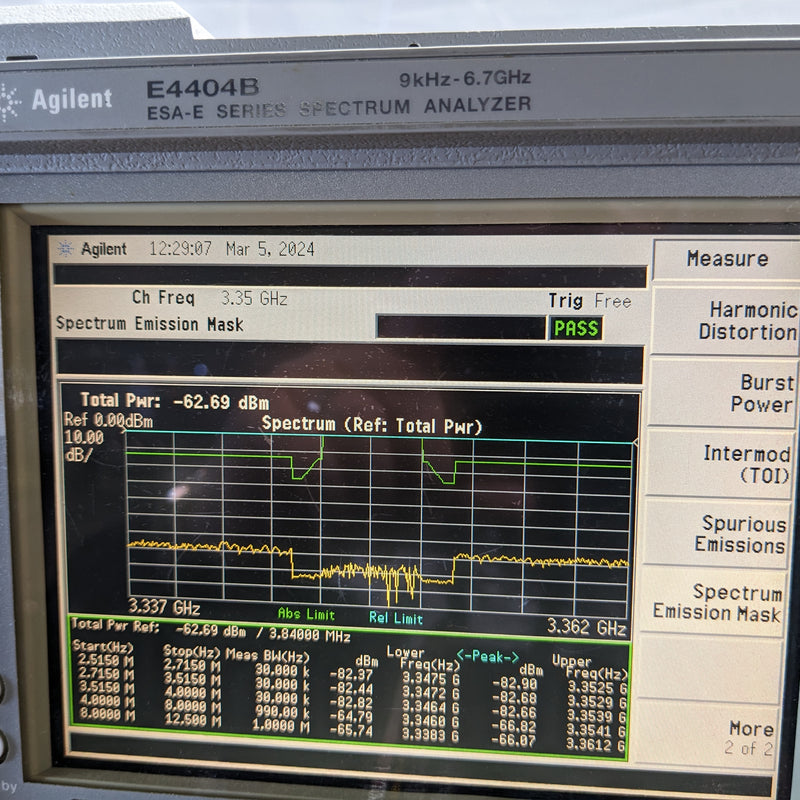Screen dimensions: 800x800
Task: Click the Spectrum (Ref: Total Pwr) title
Action: click(x=372, y=424)
